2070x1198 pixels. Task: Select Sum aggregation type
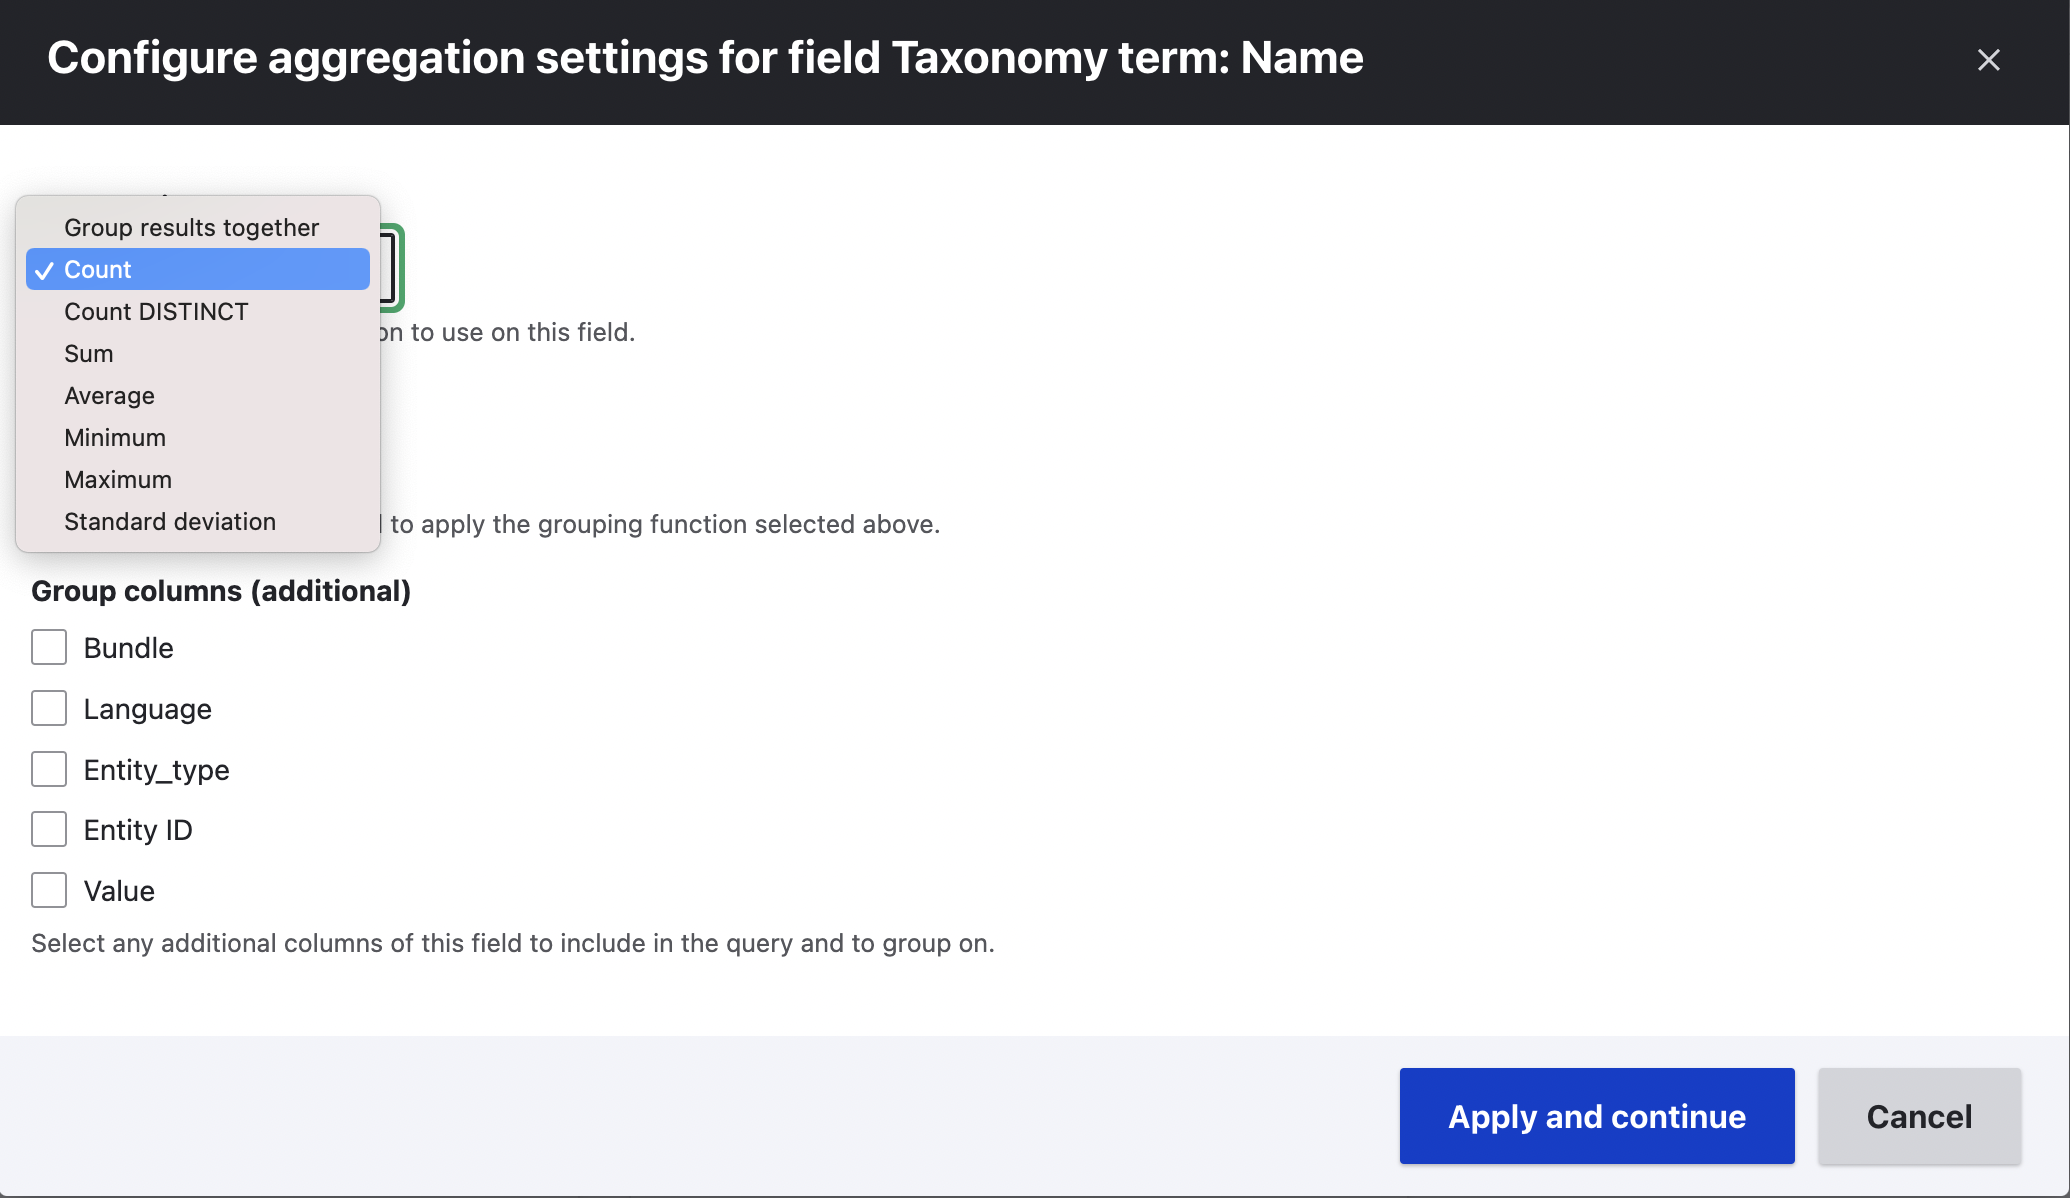89,354
